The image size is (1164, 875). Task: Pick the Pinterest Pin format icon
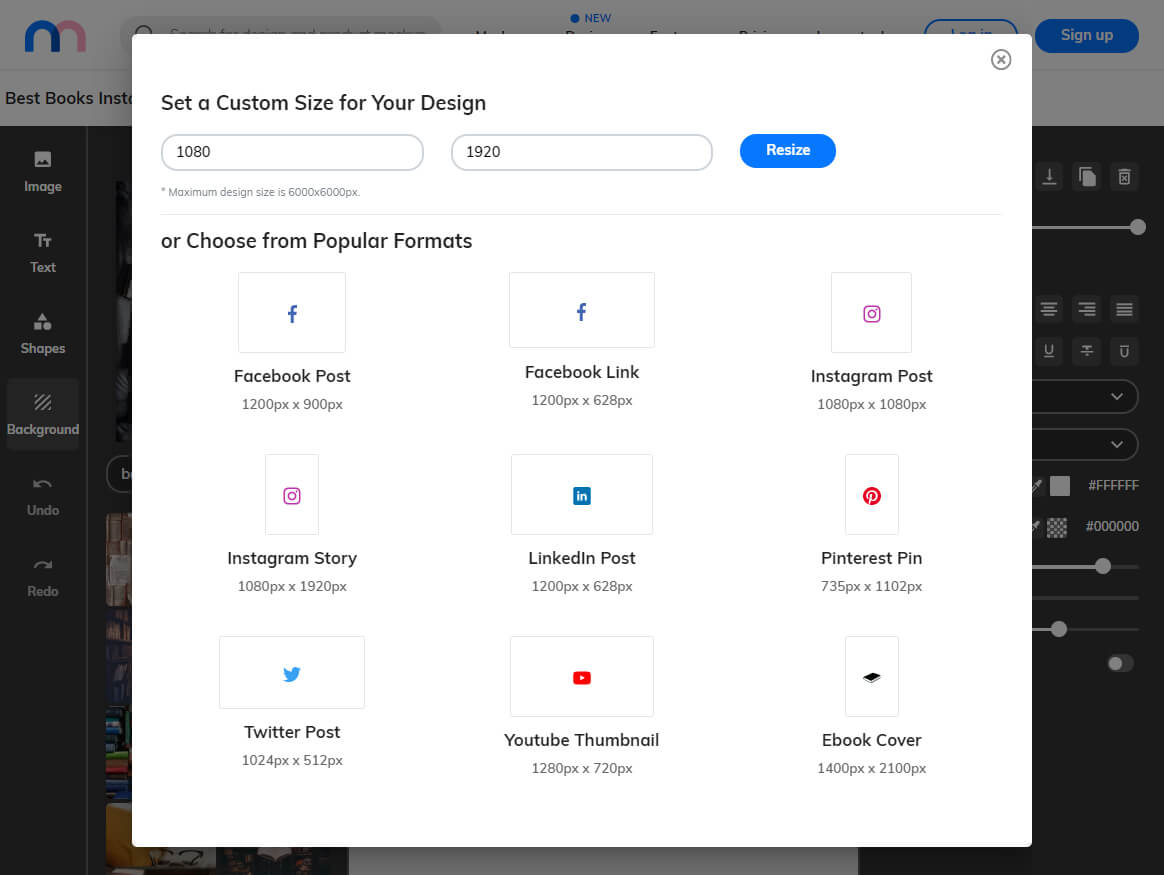(872, 494)
